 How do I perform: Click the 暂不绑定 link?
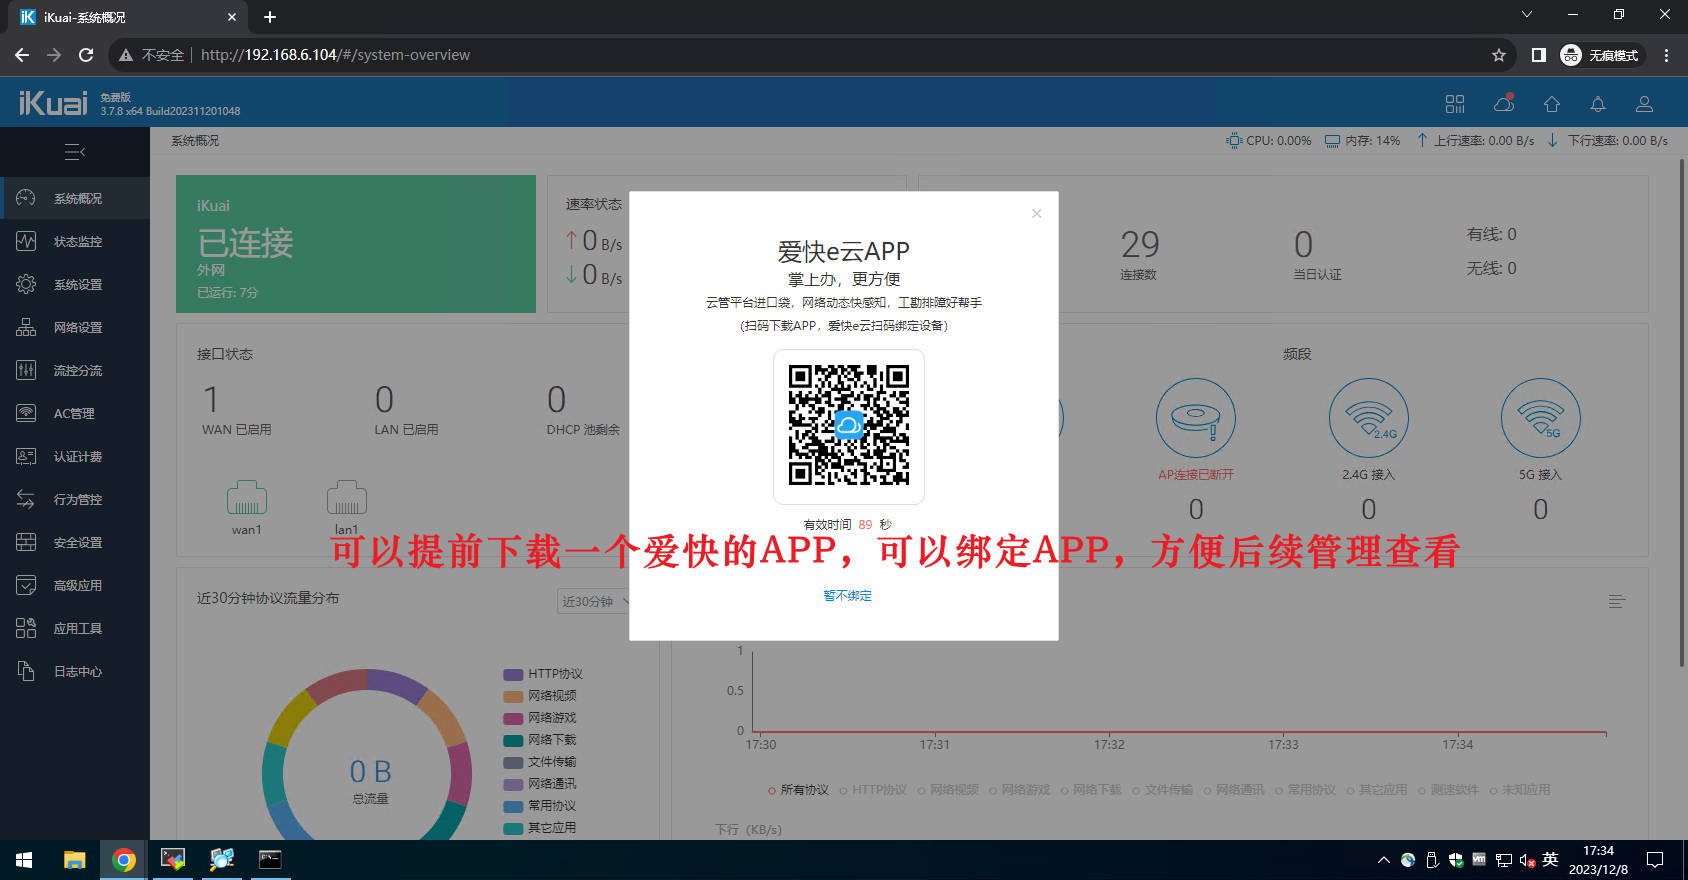pos(848,595)
